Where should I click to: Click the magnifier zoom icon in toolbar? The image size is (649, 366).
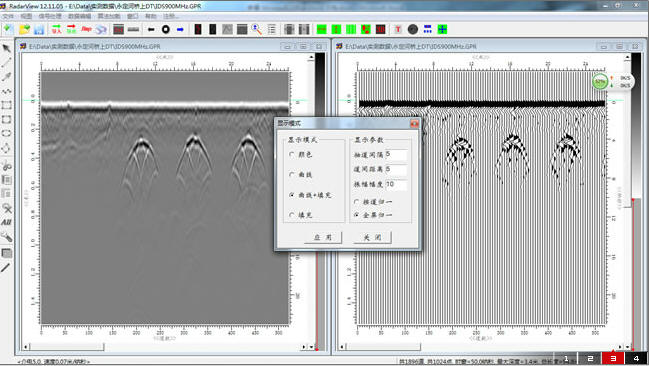(x=257, y=29)
